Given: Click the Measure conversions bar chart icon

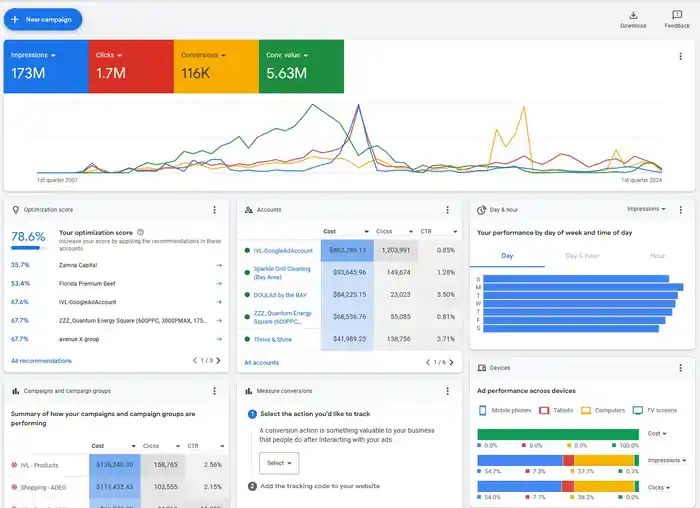Looking at the screenshot, I should tap(249, 391).
